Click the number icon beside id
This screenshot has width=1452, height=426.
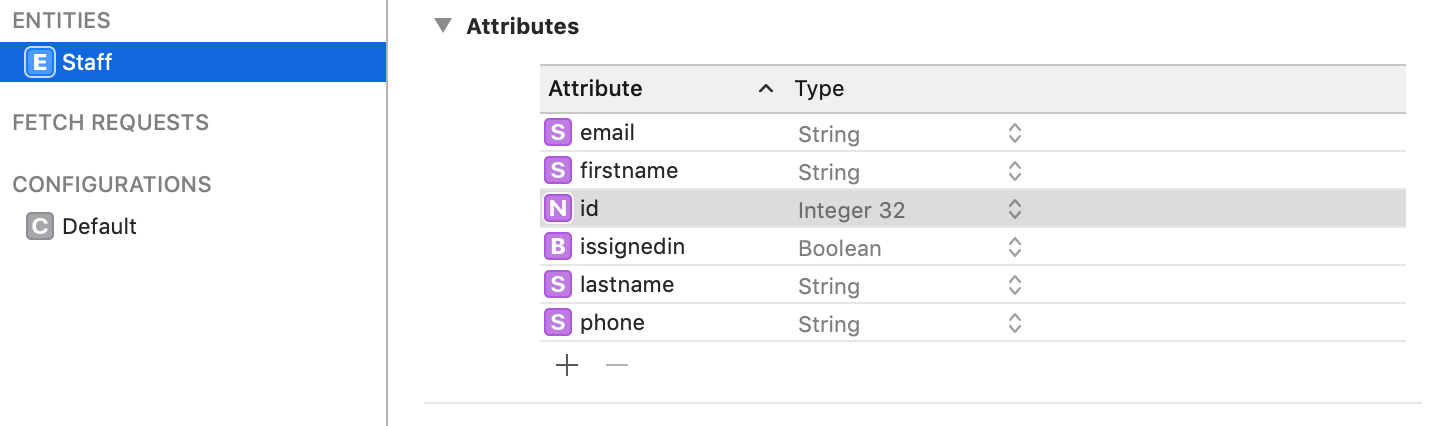tap(558, 209)
